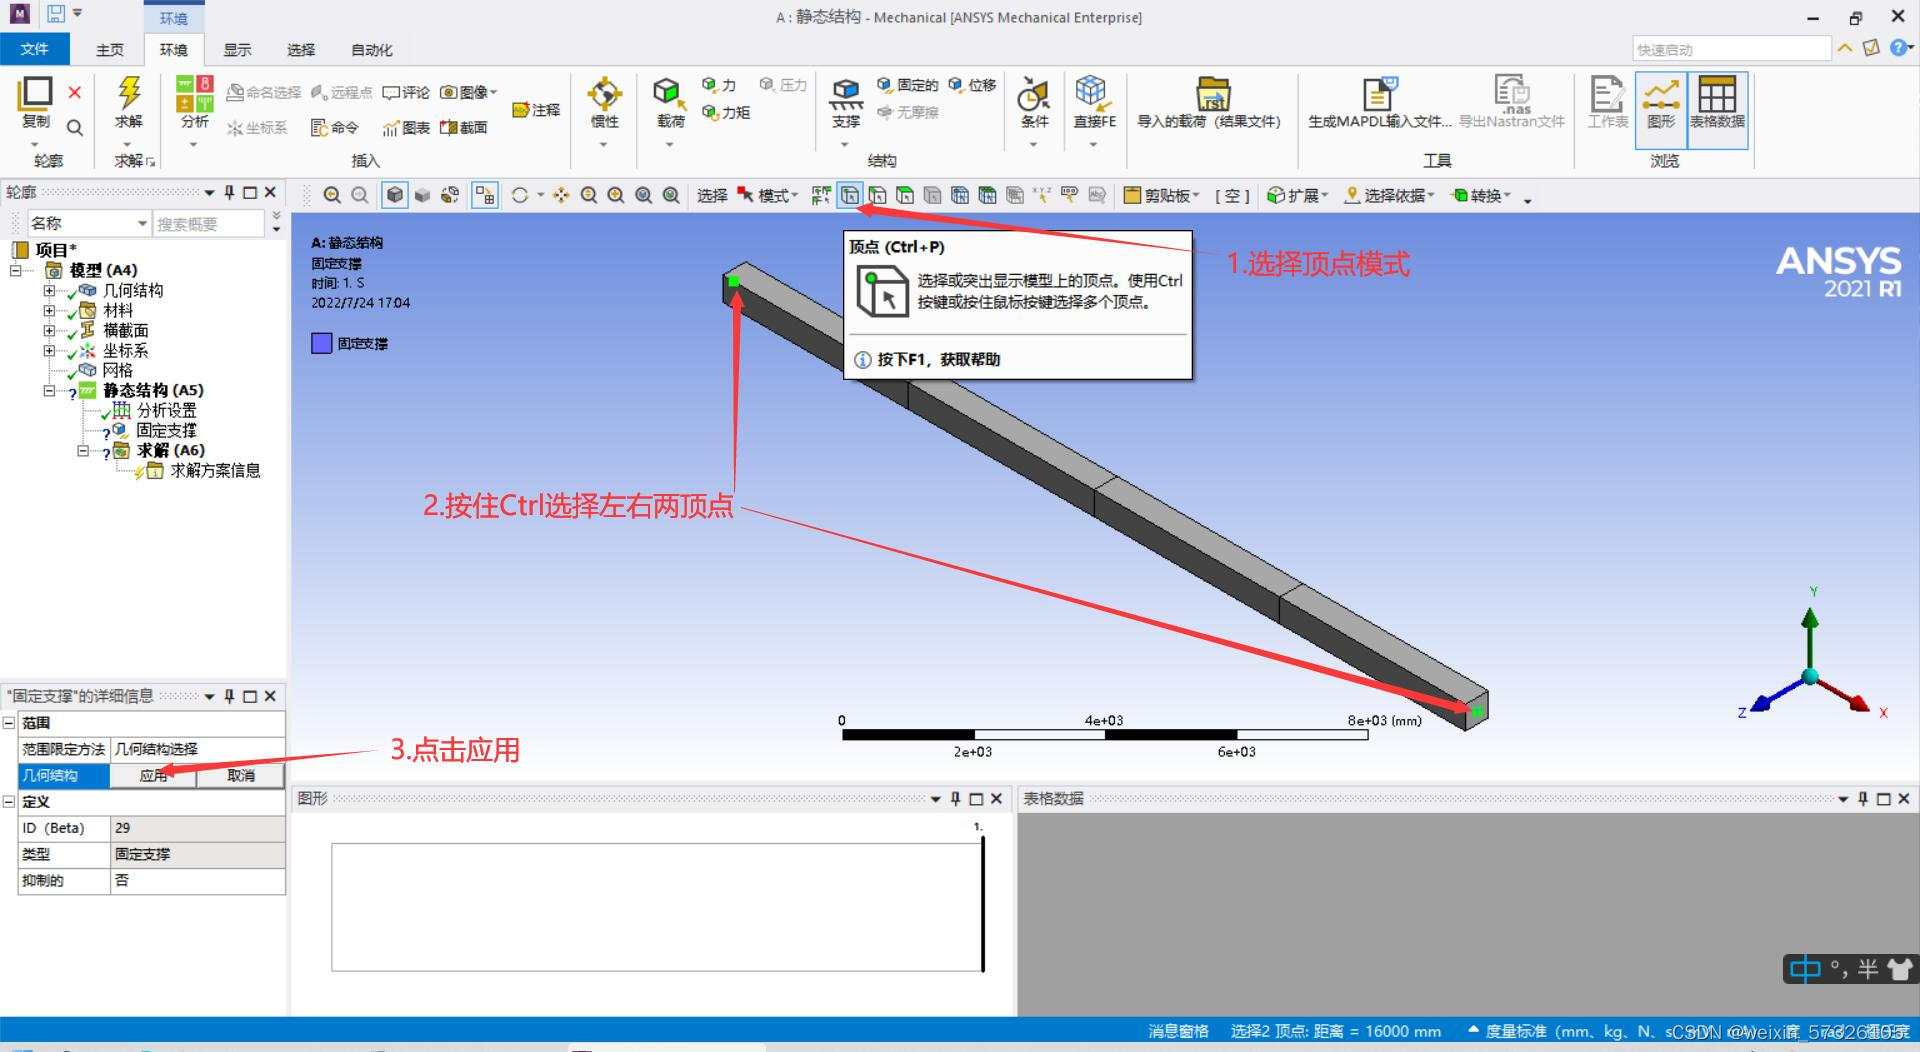Switch to the 显示 ribbon tab

237,50
